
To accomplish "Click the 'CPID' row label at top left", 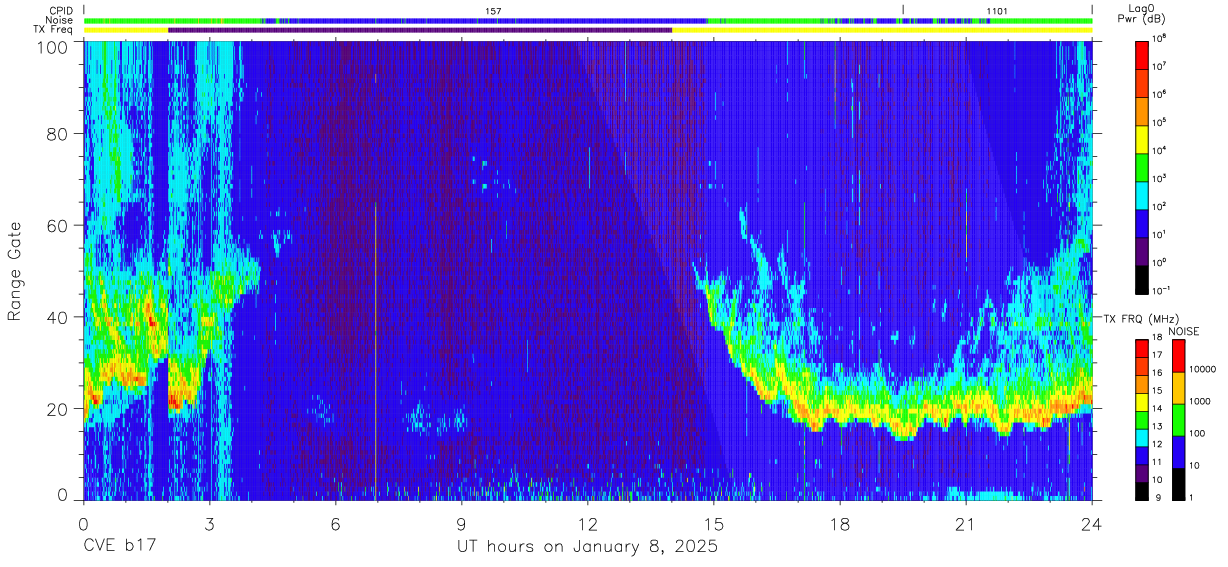I will pos(59,10).
